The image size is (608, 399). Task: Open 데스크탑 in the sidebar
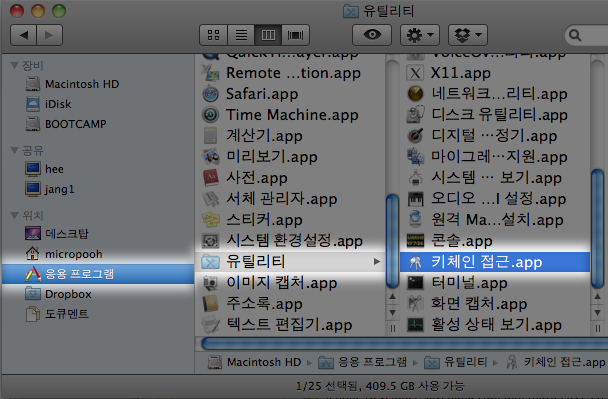[57, 233]
